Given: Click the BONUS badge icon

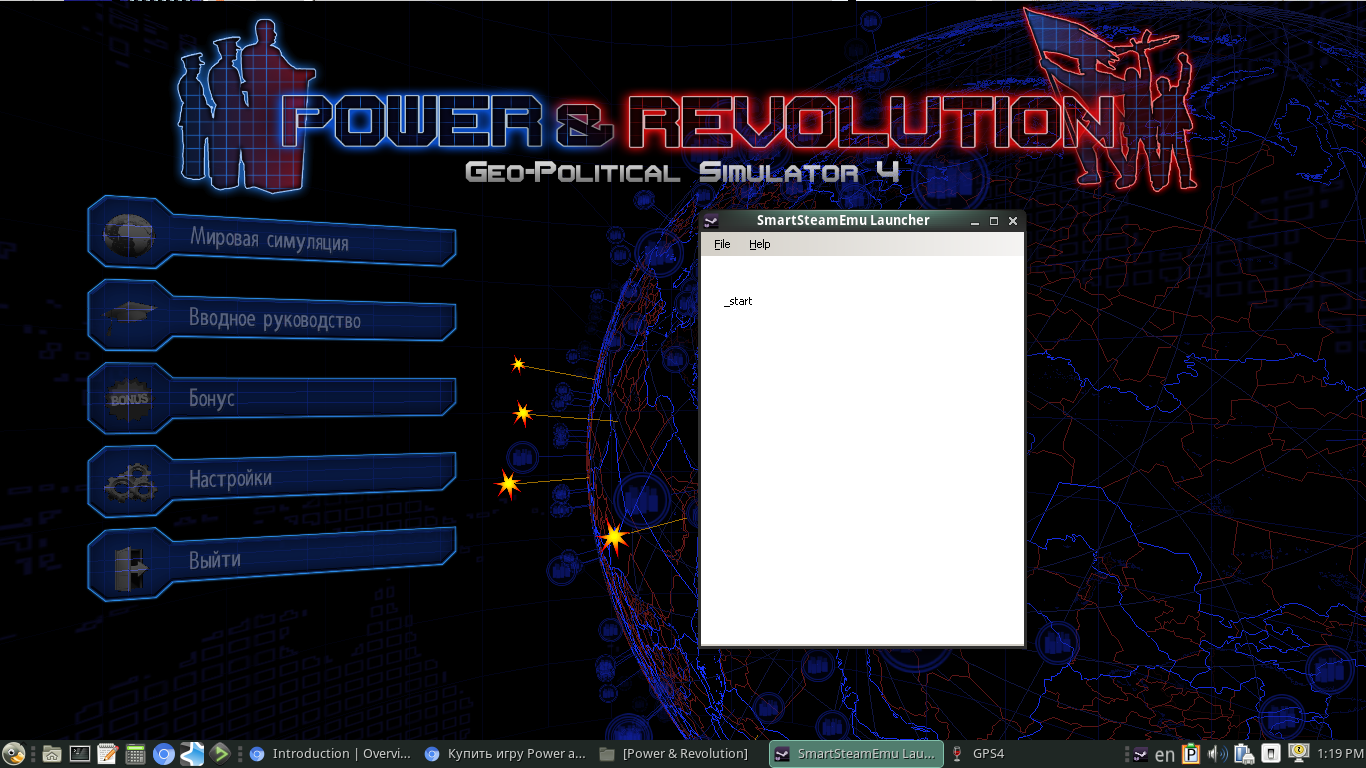Looking at the screenshot, I should pyautogui.click(x=129, y=399).
